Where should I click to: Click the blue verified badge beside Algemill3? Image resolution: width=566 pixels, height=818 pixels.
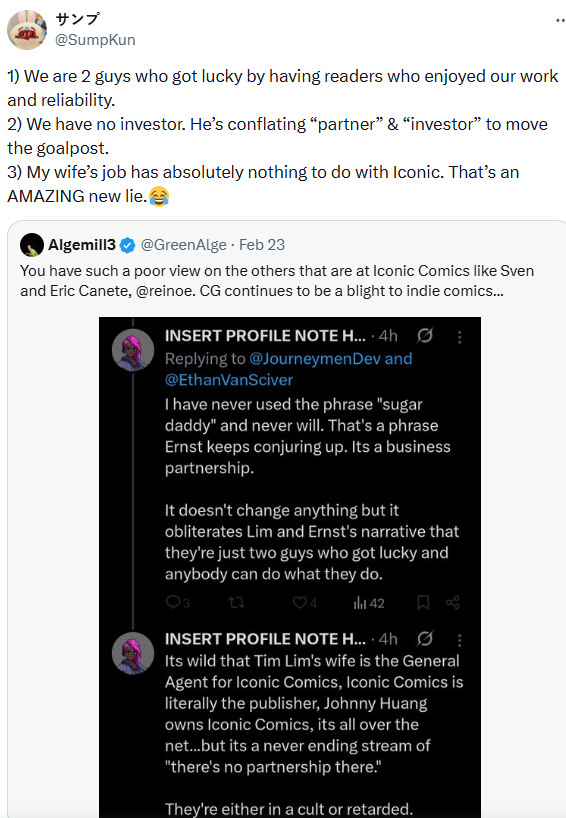tap(128, 245)
